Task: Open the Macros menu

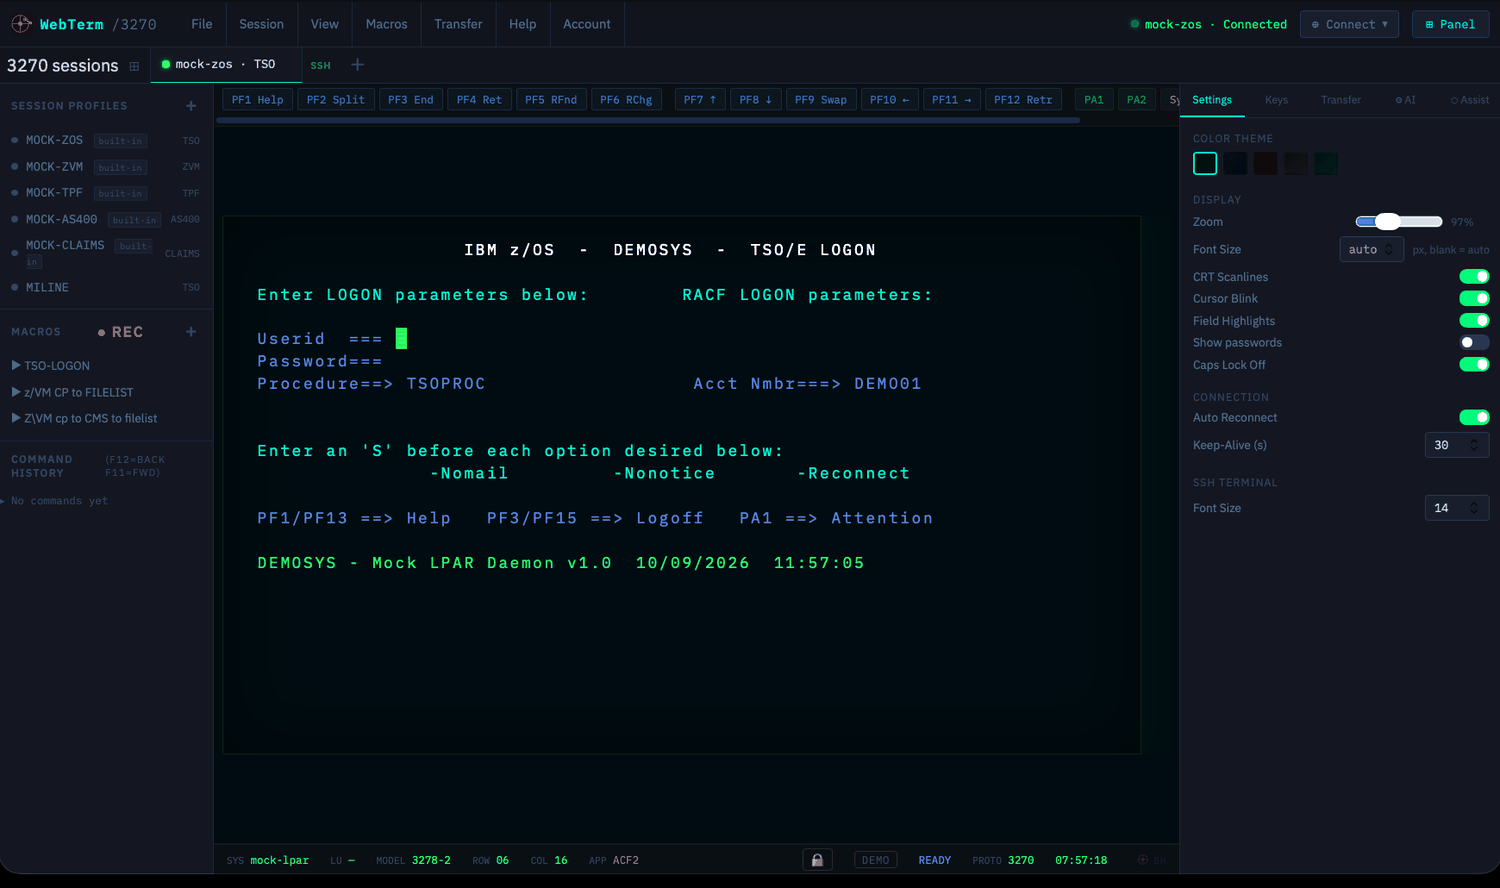Action: click(x=387, y=24)
